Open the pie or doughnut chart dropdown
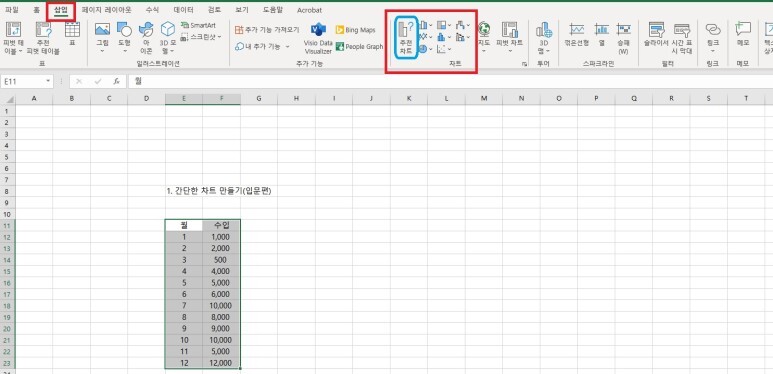Viewport: 773px width, 374px height. point(425,49)
